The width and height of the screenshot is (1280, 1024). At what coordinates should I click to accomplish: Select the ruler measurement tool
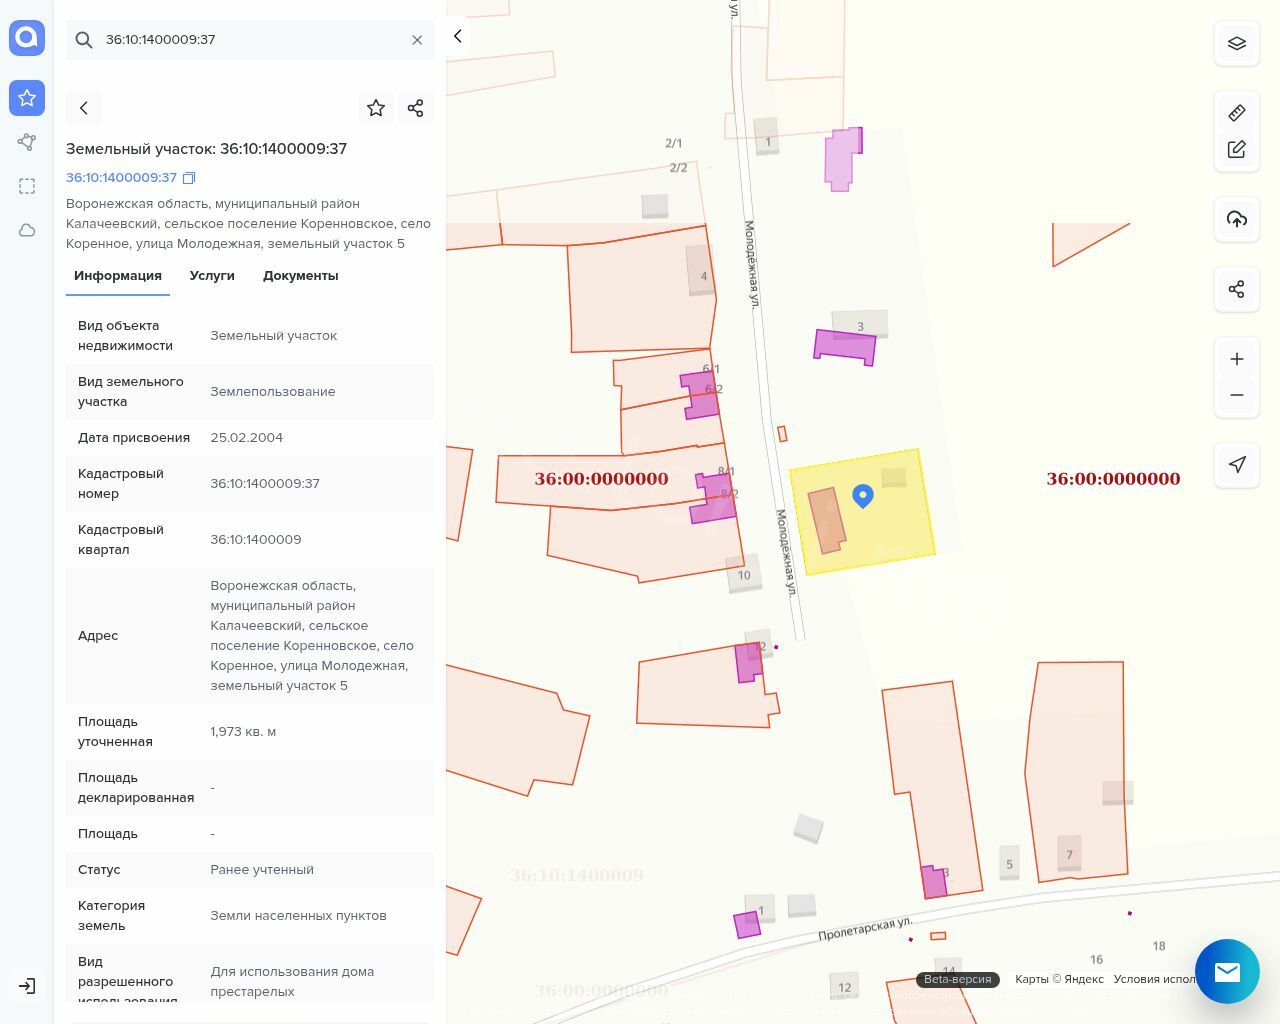click(1237, 113)
